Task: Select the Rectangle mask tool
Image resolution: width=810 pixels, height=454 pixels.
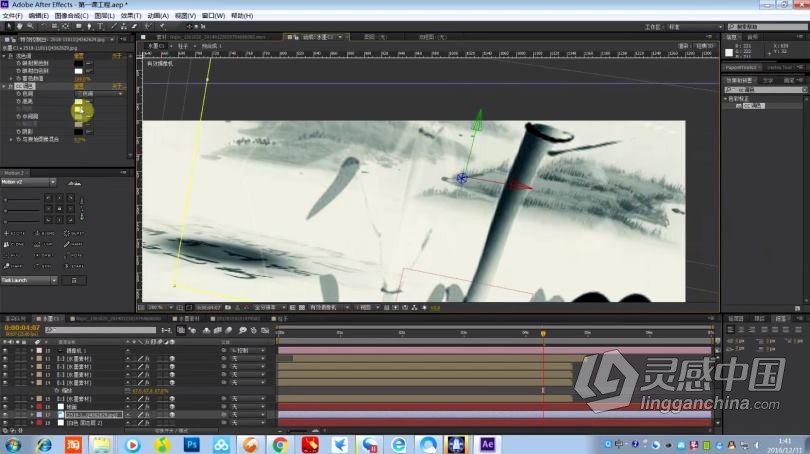Action: [79, 26]
